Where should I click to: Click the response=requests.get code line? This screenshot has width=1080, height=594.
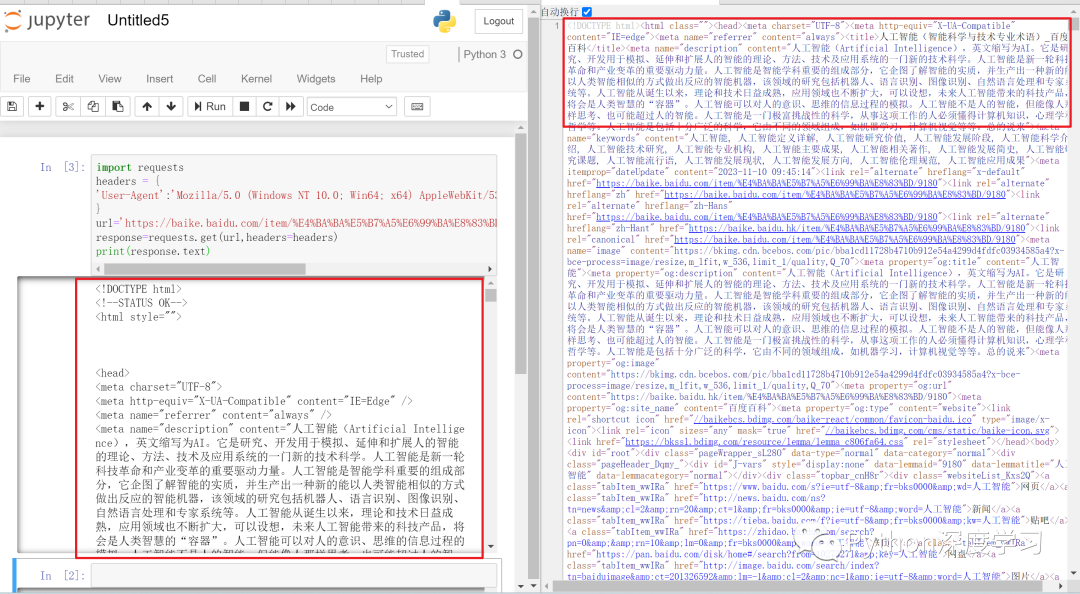tap(217, 238)
